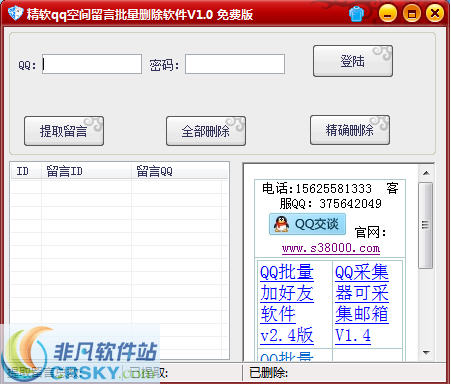The image size is (451, 384).
Task: Open the QQ采集器可采集邮箱 V1.4 link
Action: click(362, 304)
